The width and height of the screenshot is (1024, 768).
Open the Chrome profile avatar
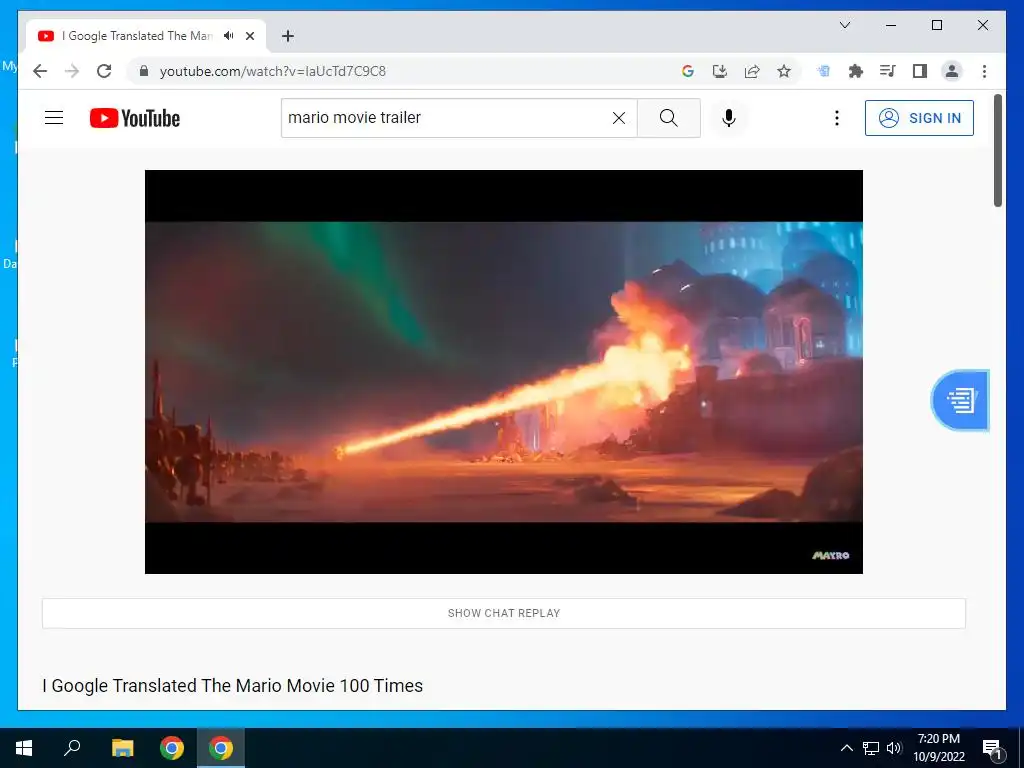pos(952,71)
